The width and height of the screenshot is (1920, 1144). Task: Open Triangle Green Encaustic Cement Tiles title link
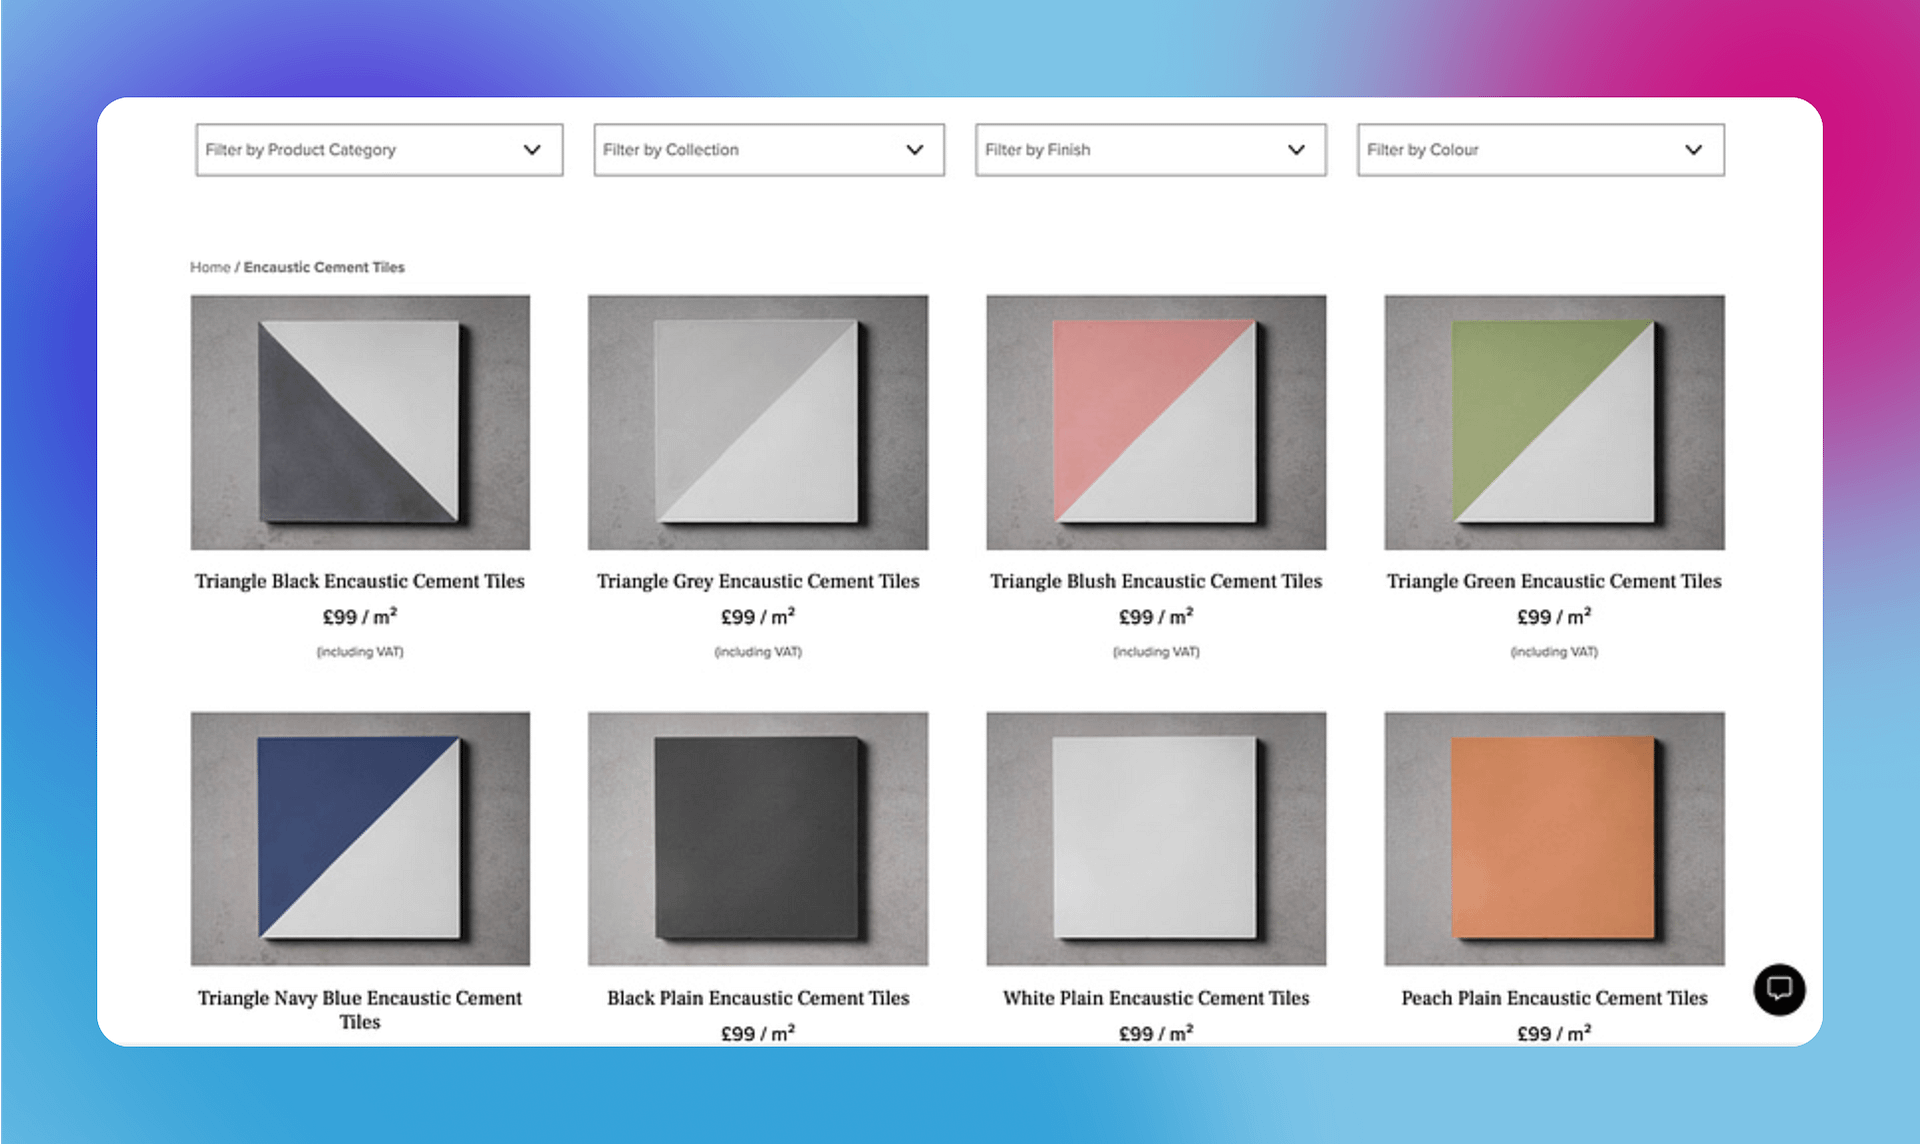(x=1554, y=581)
